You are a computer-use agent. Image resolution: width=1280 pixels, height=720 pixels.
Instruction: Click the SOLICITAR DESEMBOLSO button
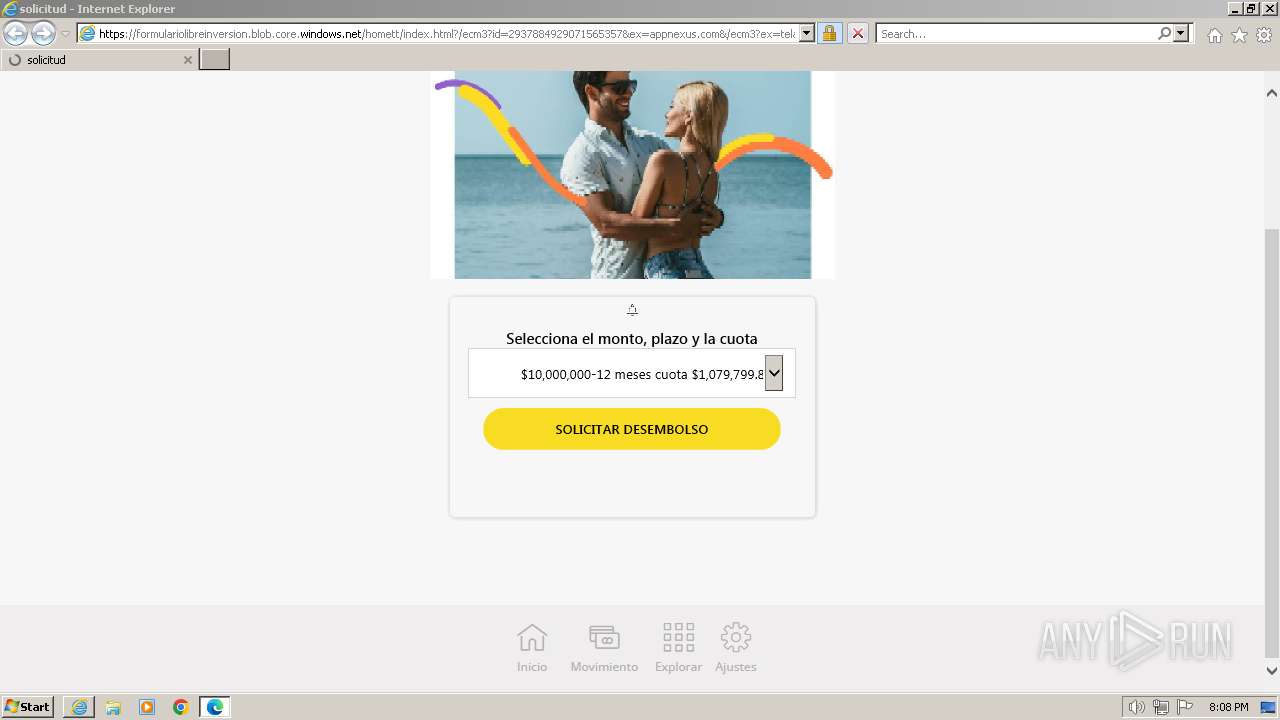pyautogui.click(x=632, y=429)
